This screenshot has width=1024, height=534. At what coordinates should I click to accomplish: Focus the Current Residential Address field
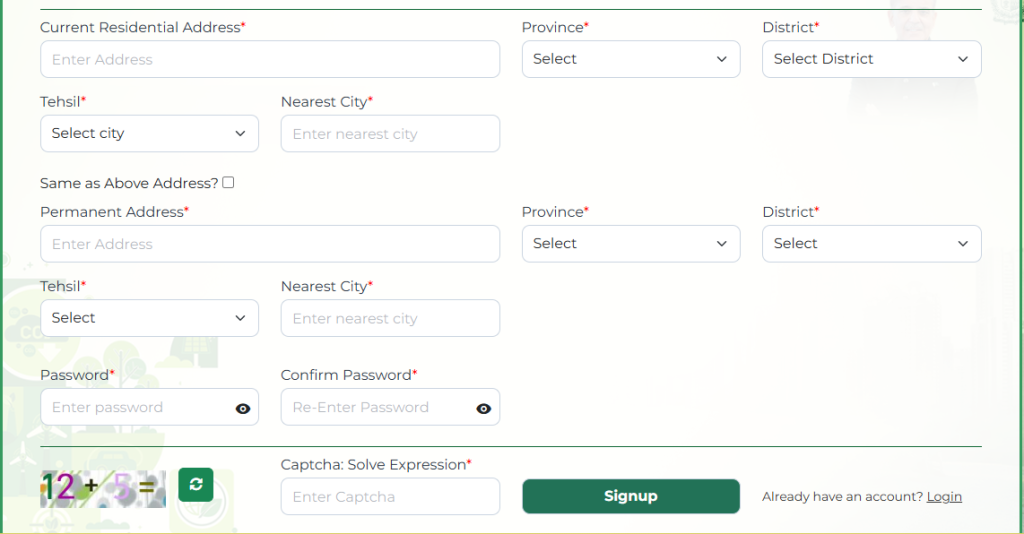coord(270,60)
